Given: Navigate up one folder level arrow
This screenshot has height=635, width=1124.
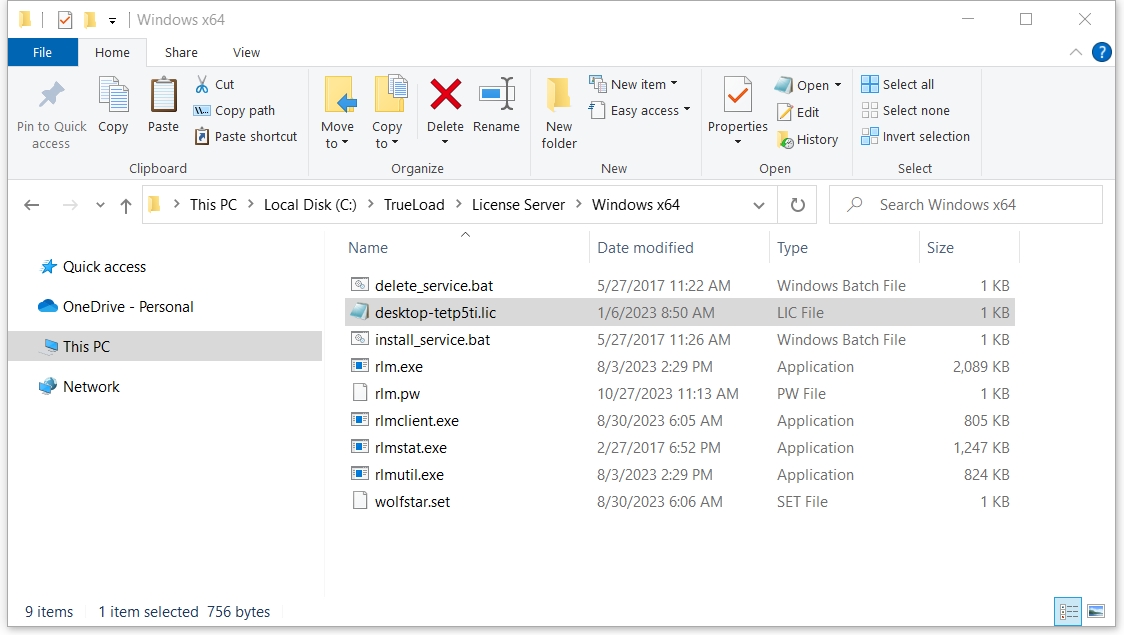Looking at the screenshot, I should (x=126, y=205).
